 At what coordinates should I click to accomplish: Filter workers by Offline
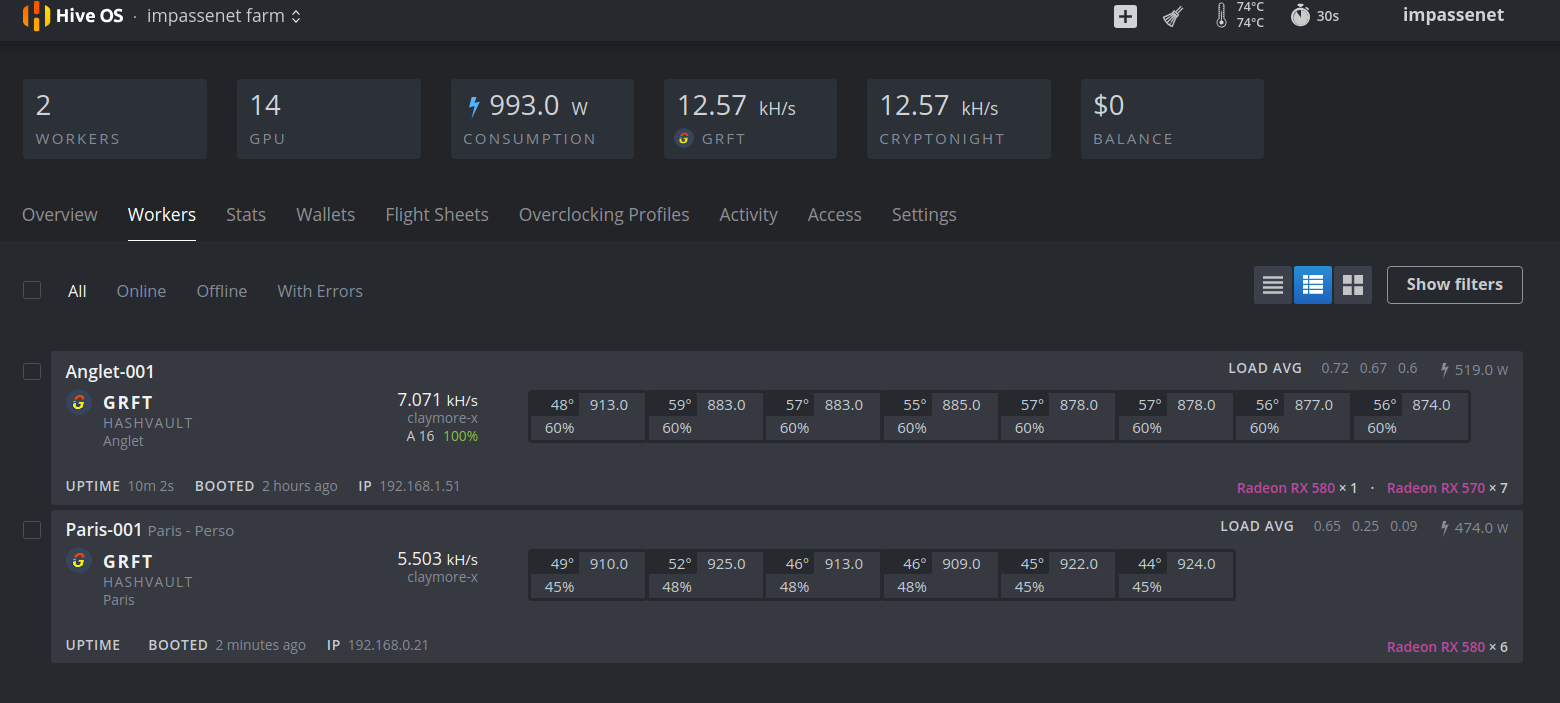pyautogui.click(x=222, y=291)
